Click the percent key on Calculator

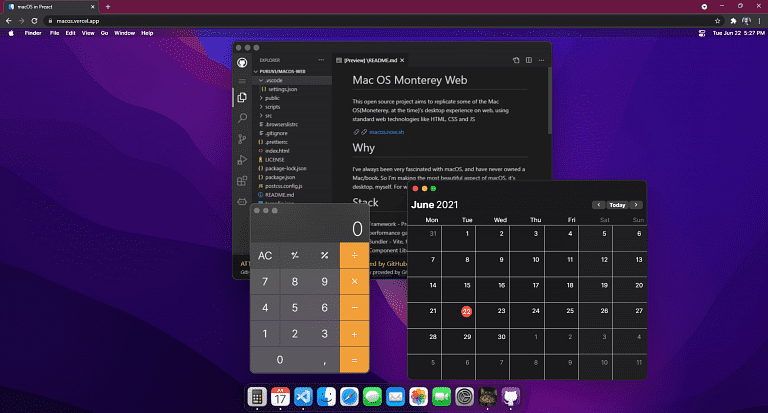point(324,255)
